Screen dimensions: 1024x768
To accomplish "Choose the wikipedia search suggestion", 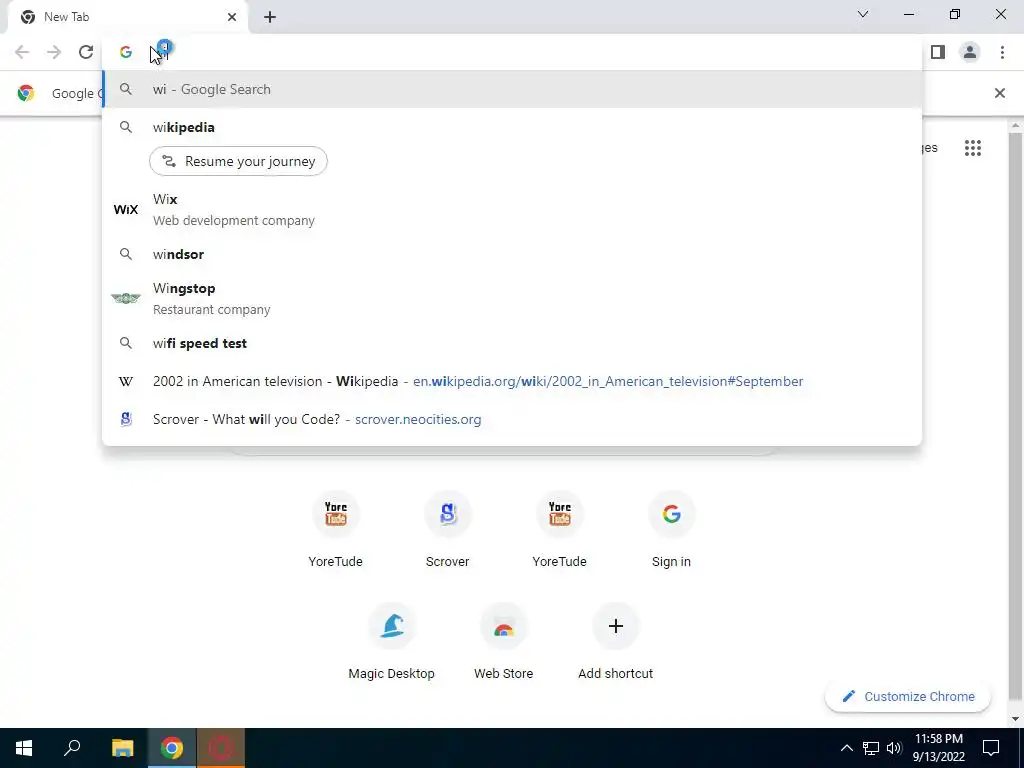I will (512, 127).
